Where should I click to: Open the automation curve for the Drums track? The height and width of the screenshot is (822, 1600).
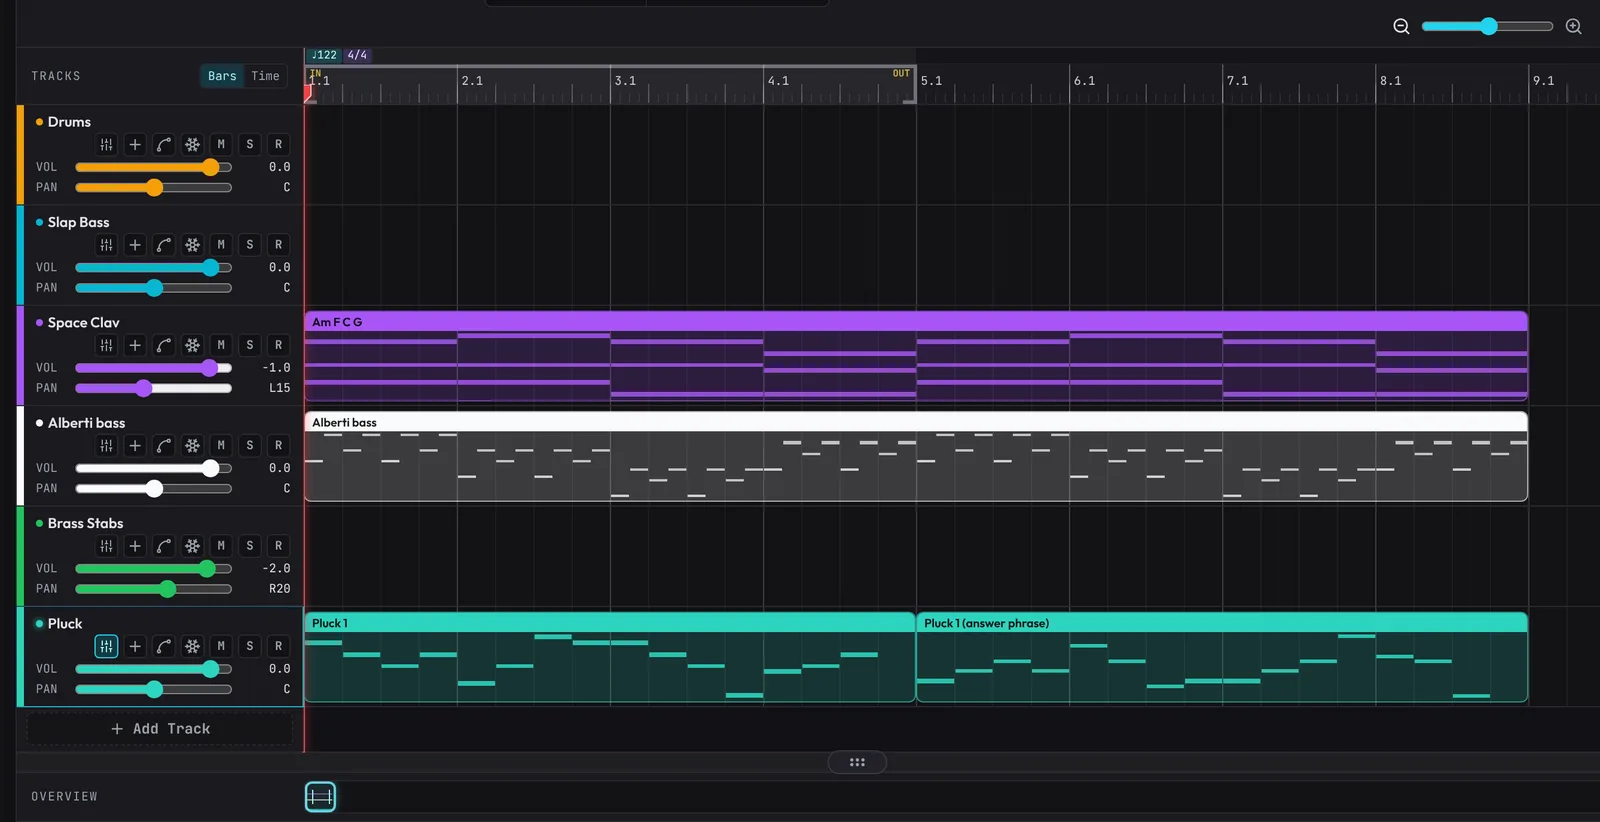click(x=164, y=144)
